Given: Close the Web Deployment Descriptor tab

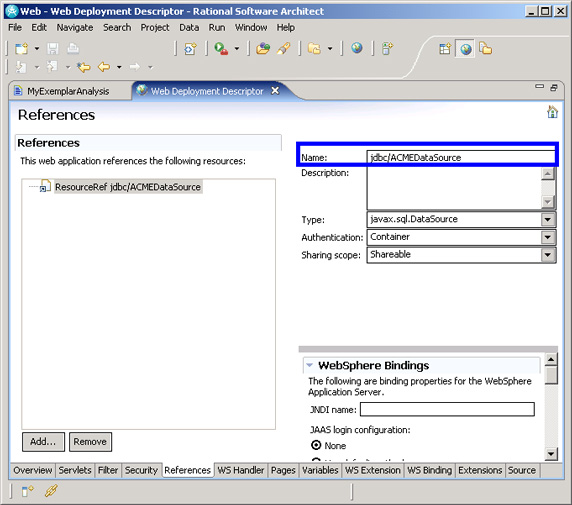Looking at the screenshot, I should (x=275, y=90).
